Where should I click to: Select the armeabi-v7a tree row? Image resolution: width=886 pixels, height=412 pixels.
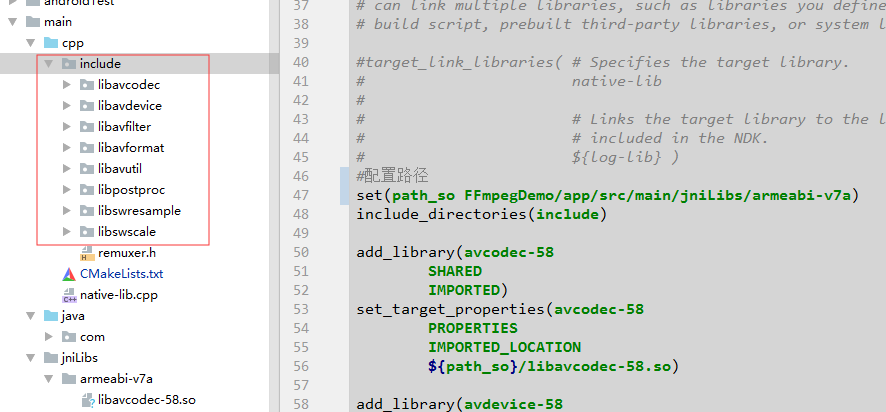116,379
